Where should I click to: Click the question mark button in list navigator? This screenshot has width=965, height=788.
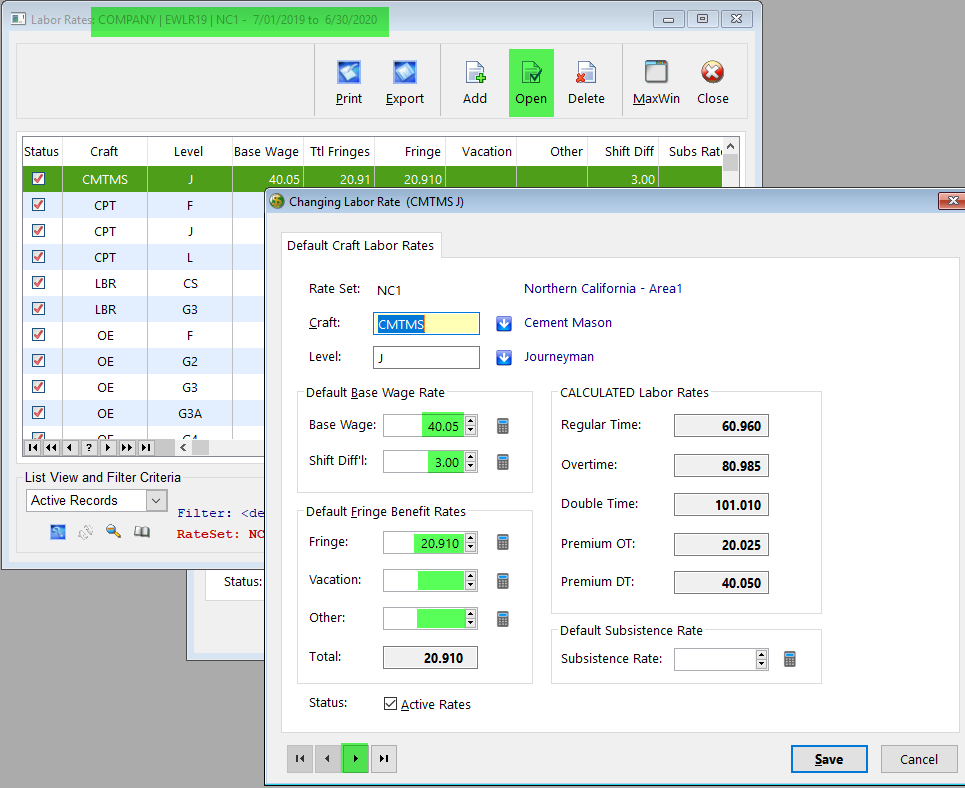(x=89, y=448)
